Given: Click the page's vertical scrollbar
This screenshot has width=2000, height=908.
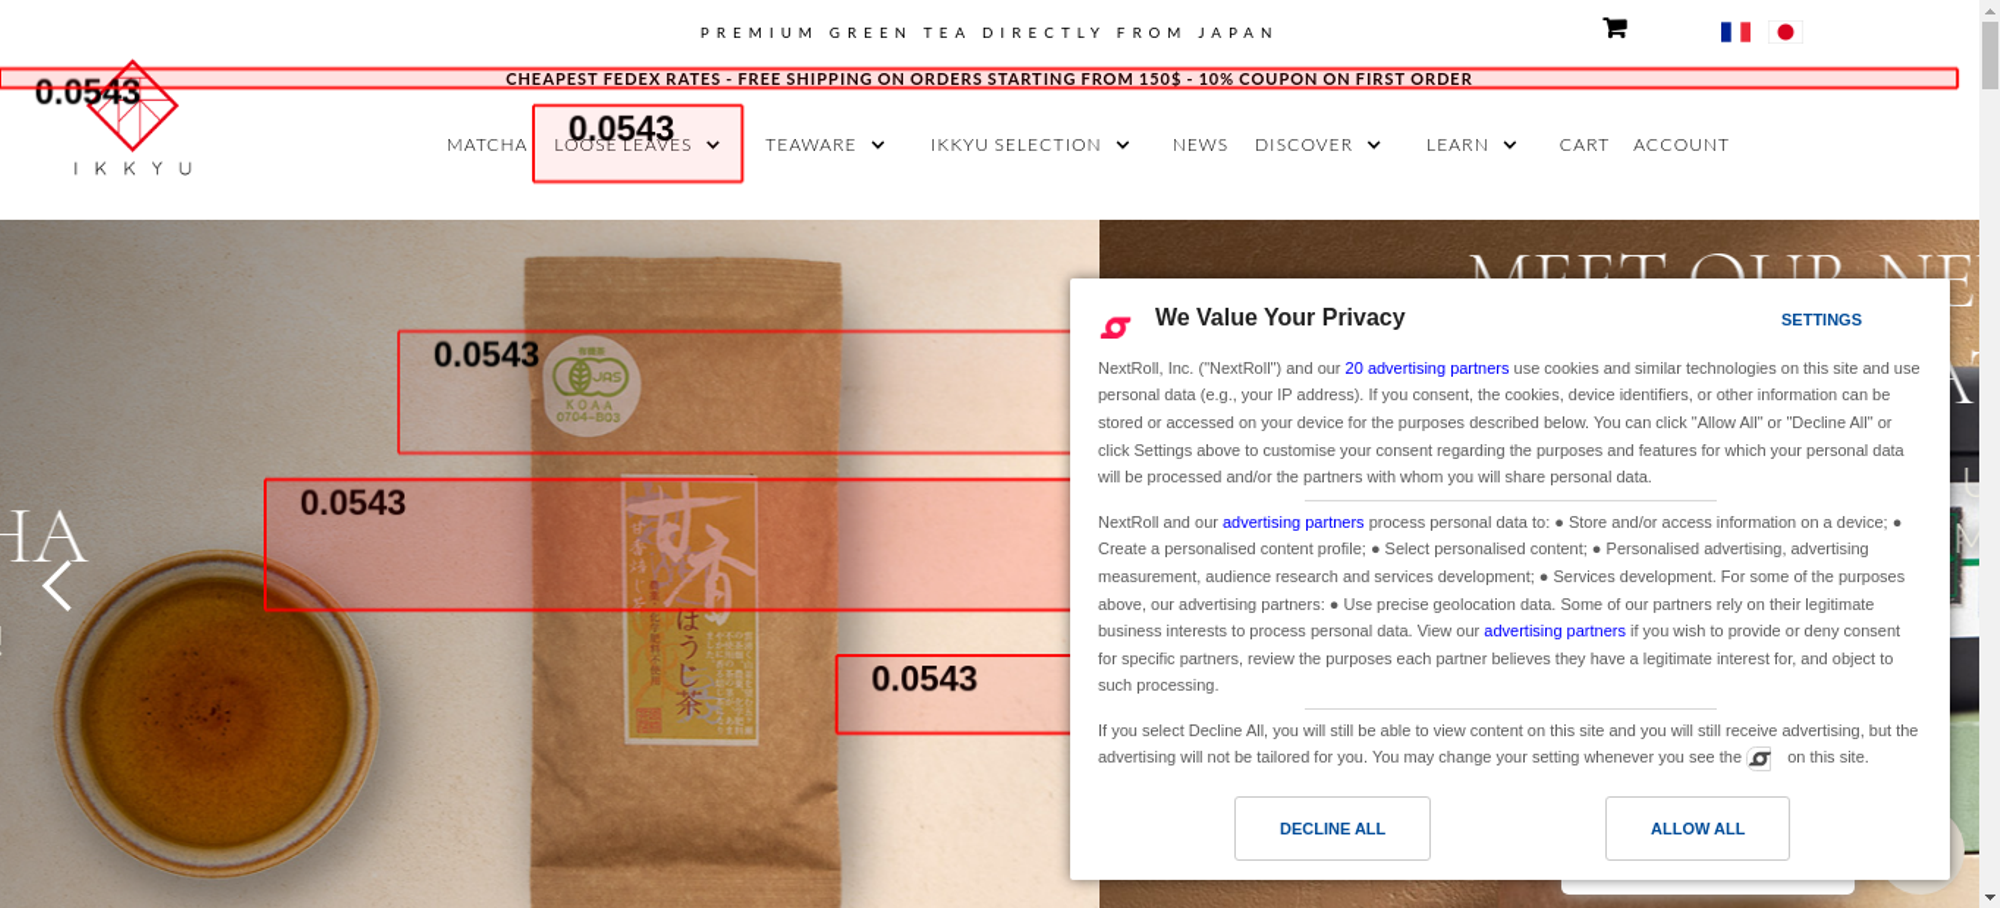Looking at the screenshot, I should tap(1989, 454).
